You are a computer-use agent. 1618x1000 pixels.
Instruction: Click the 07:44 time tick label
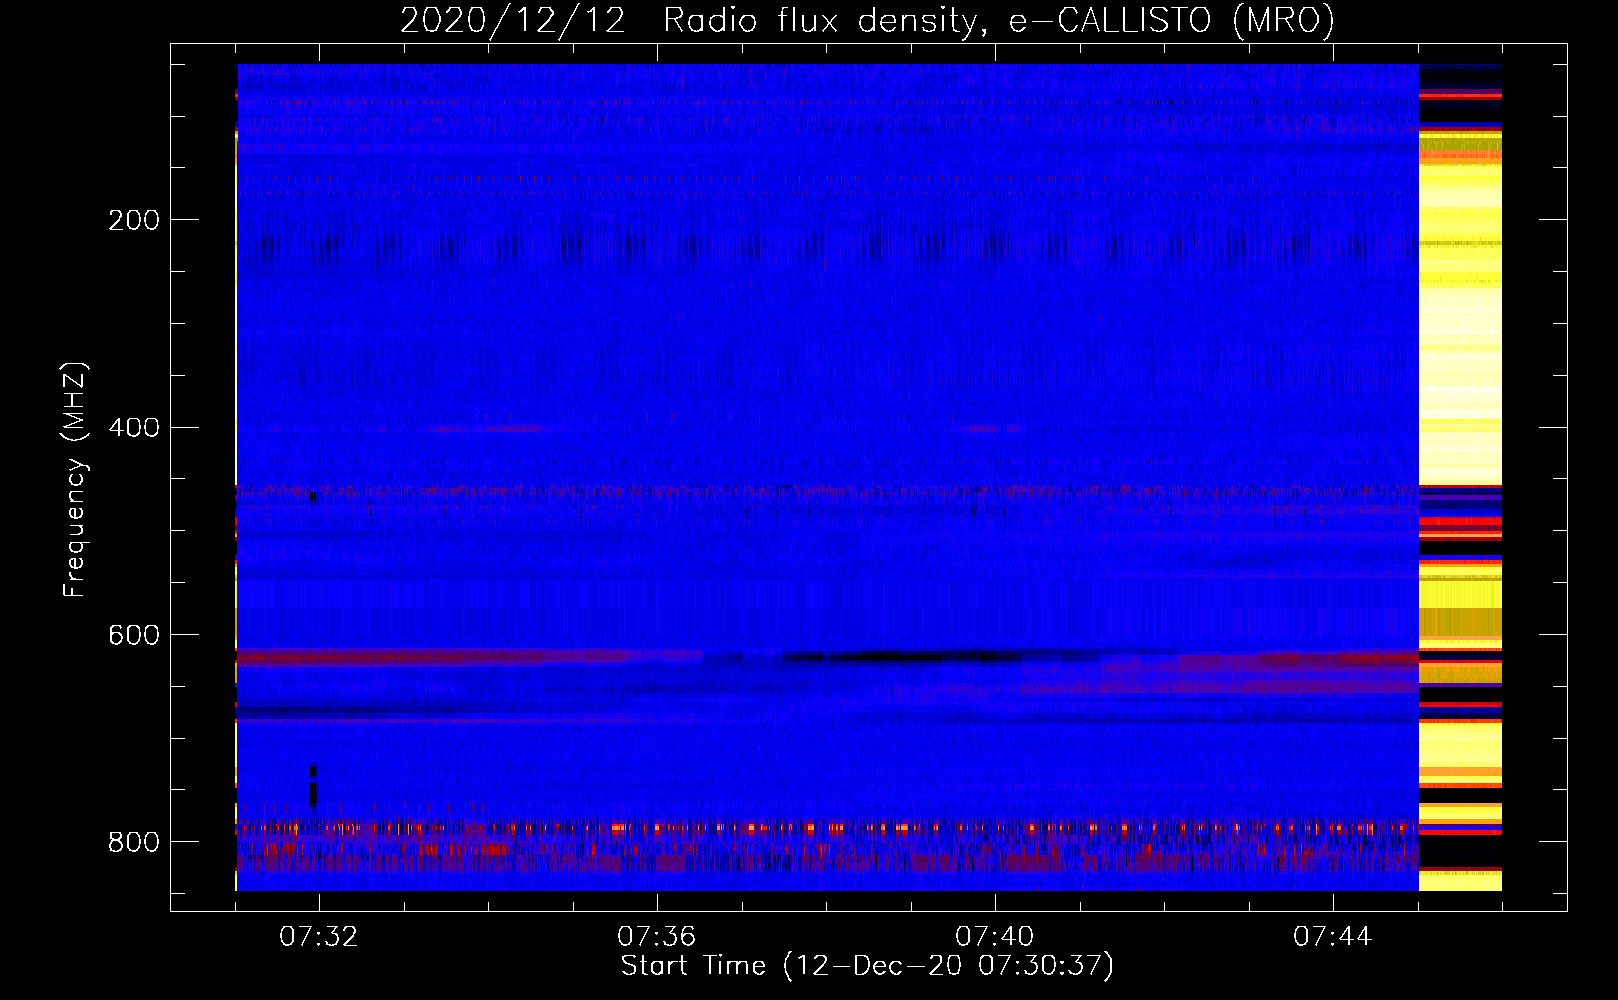click(x=1333, y=937)
